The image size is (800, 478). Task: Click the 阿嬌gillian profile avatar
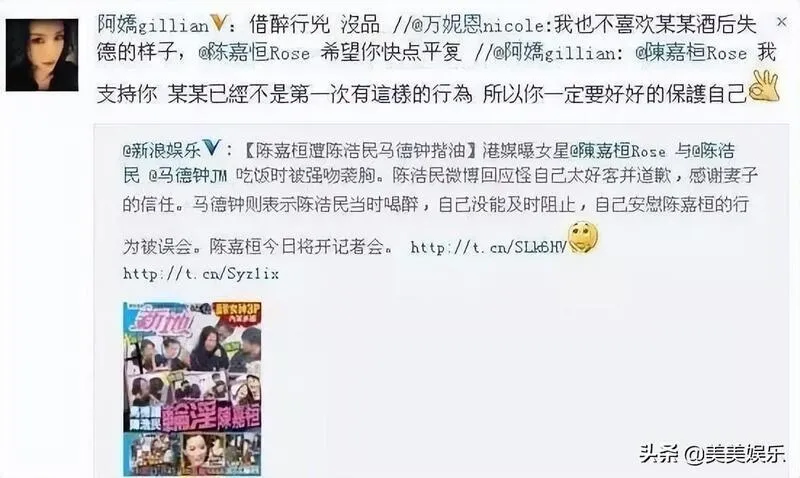pyautogui.click(x=42, y=55)
